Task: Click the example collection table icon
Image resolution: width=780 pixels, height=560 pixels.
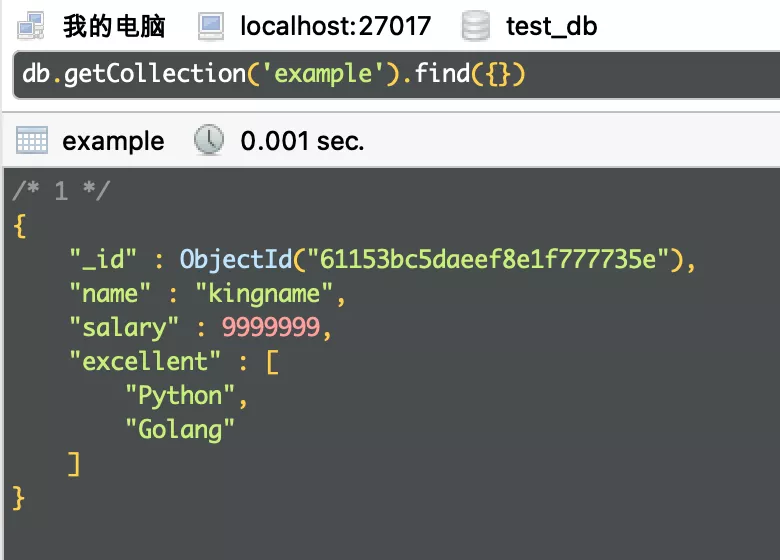Action: coord(32,141)
